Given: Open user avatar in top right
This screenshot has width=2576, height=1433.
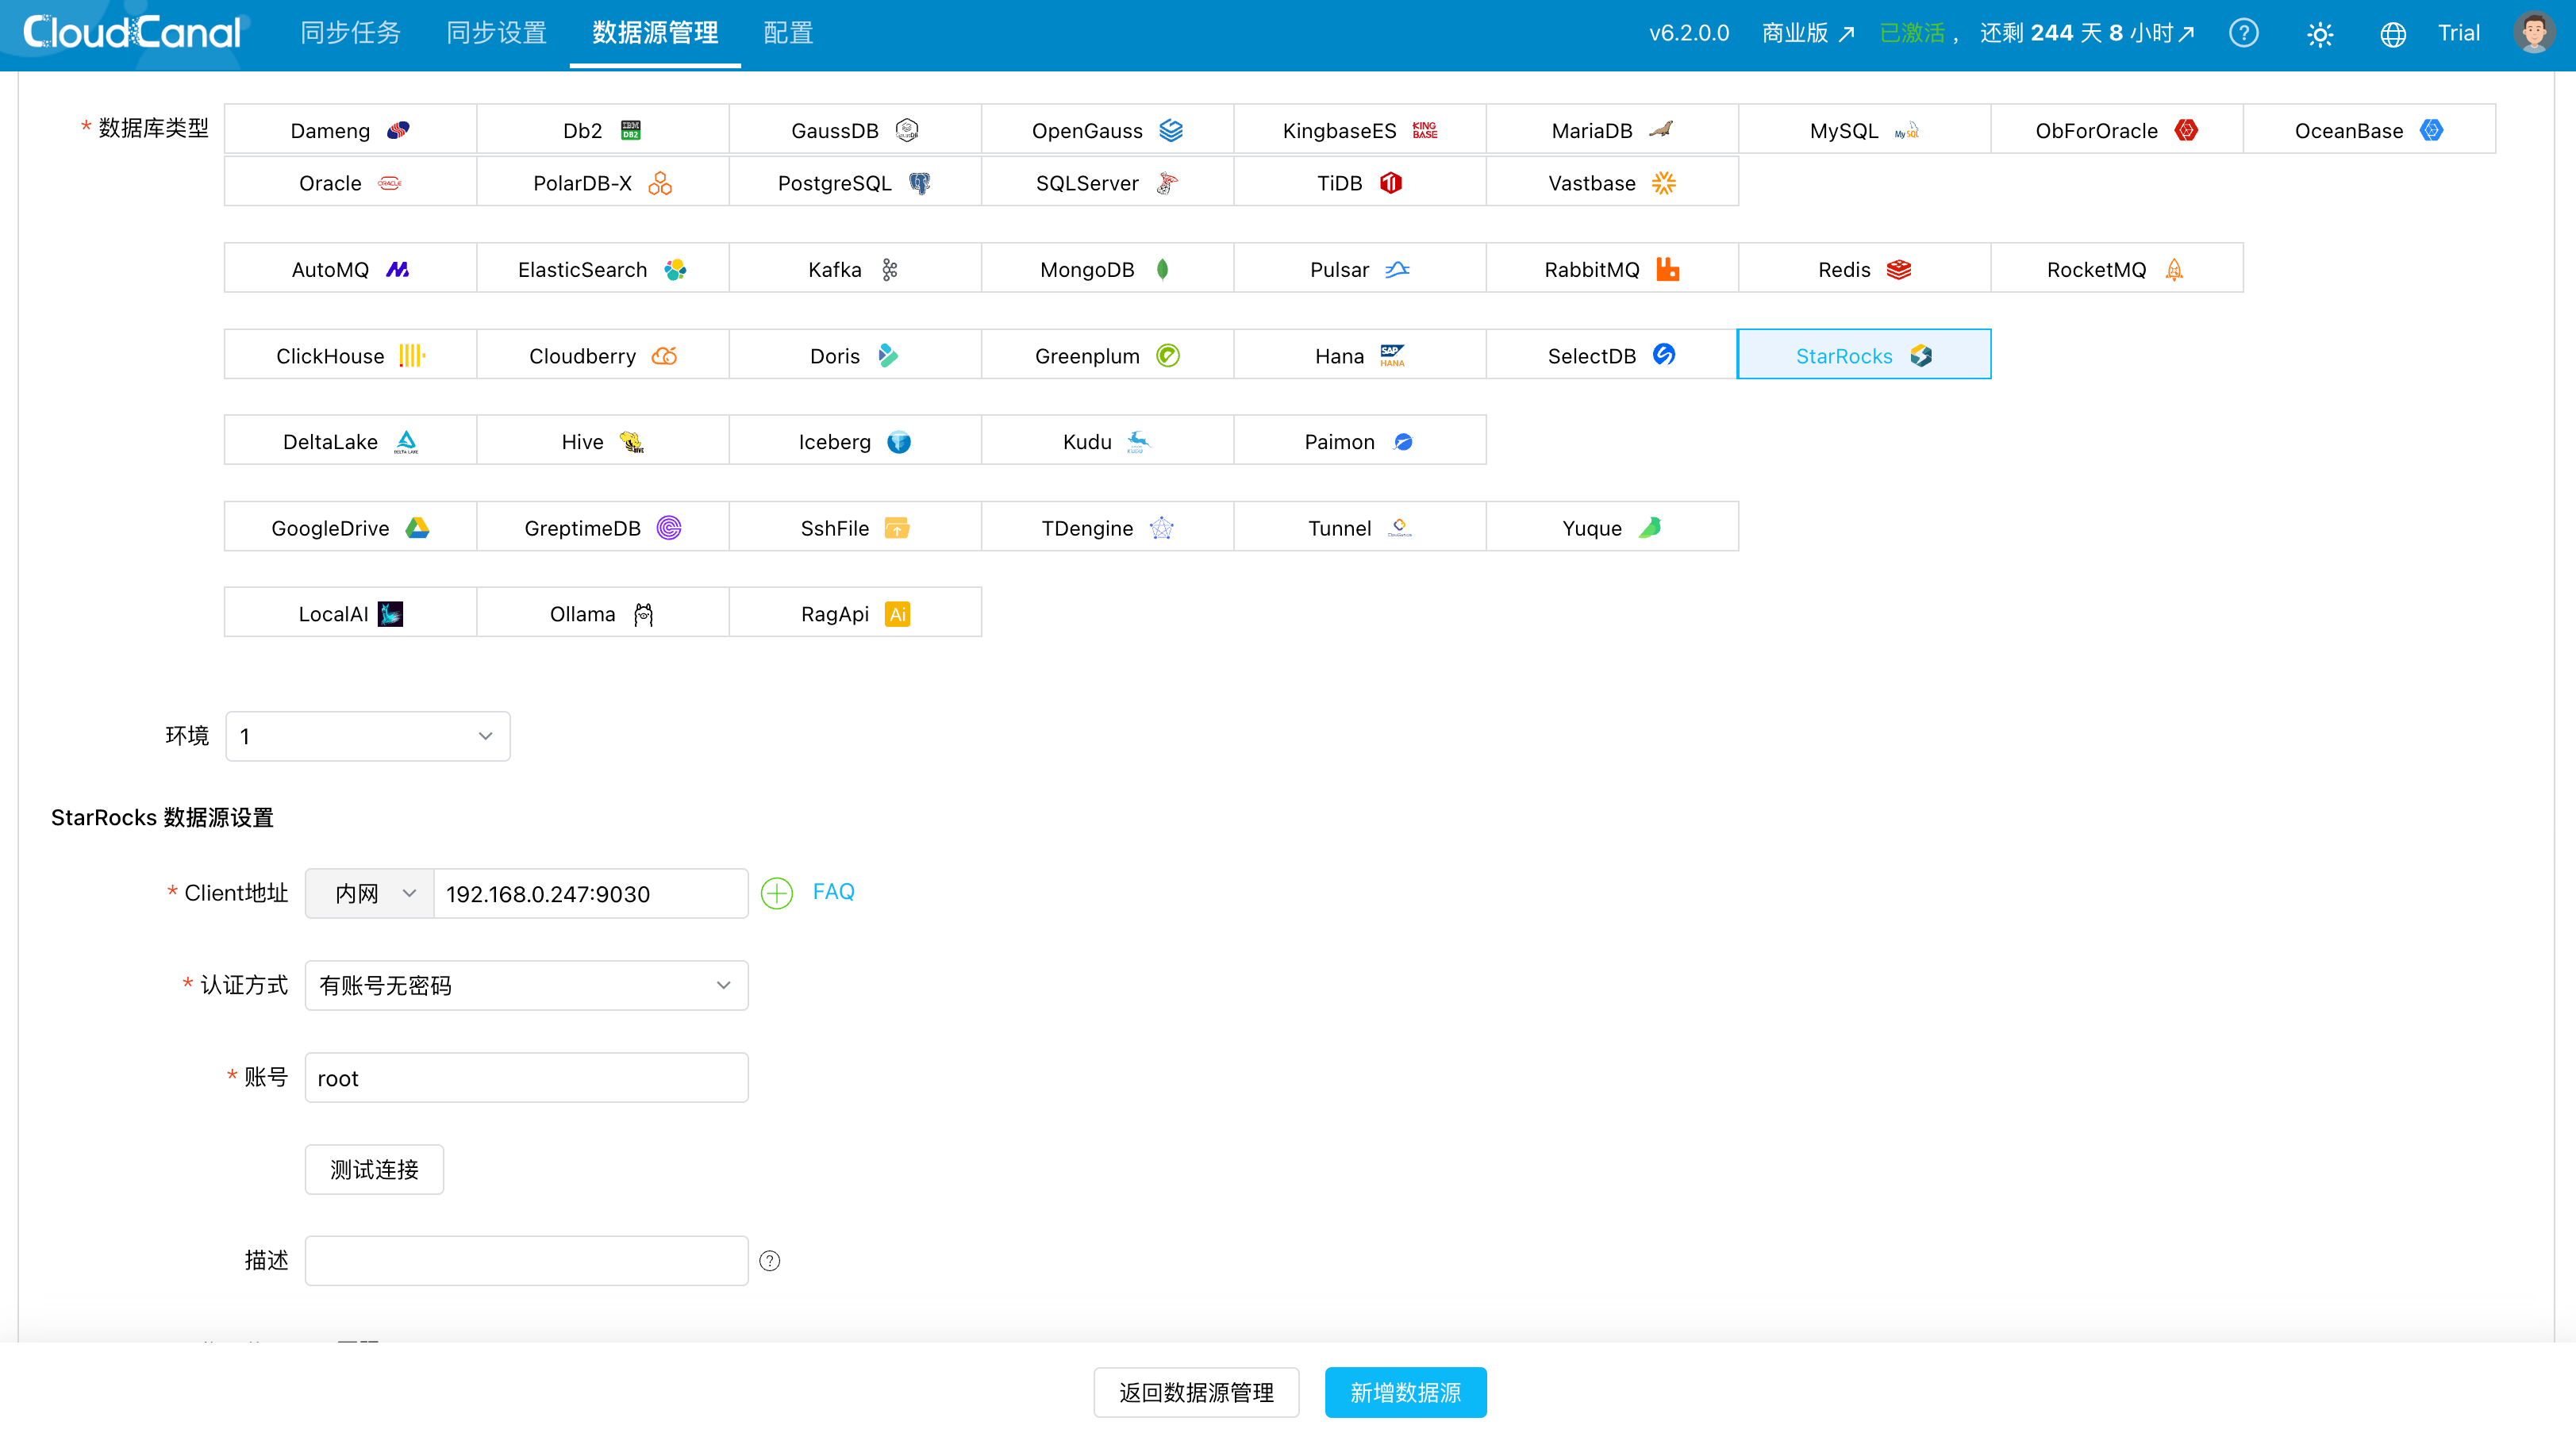Looking at the screenshot, I should point(2534,33).
